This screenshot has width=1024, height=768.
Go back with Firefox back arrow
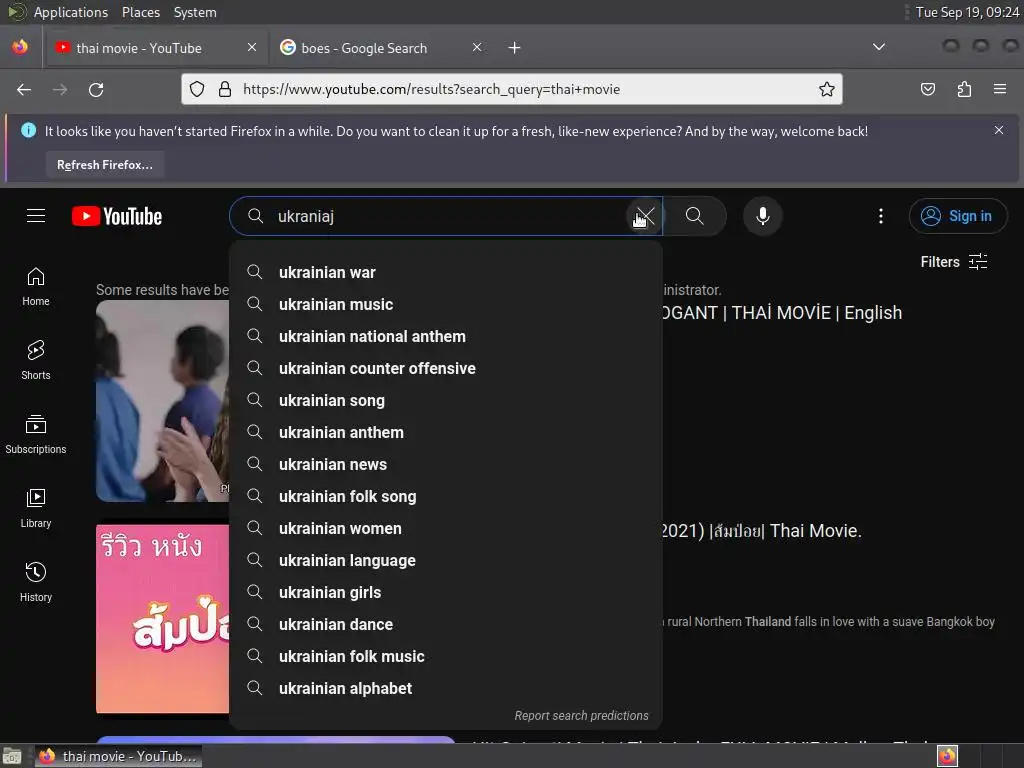click(24, 89)
